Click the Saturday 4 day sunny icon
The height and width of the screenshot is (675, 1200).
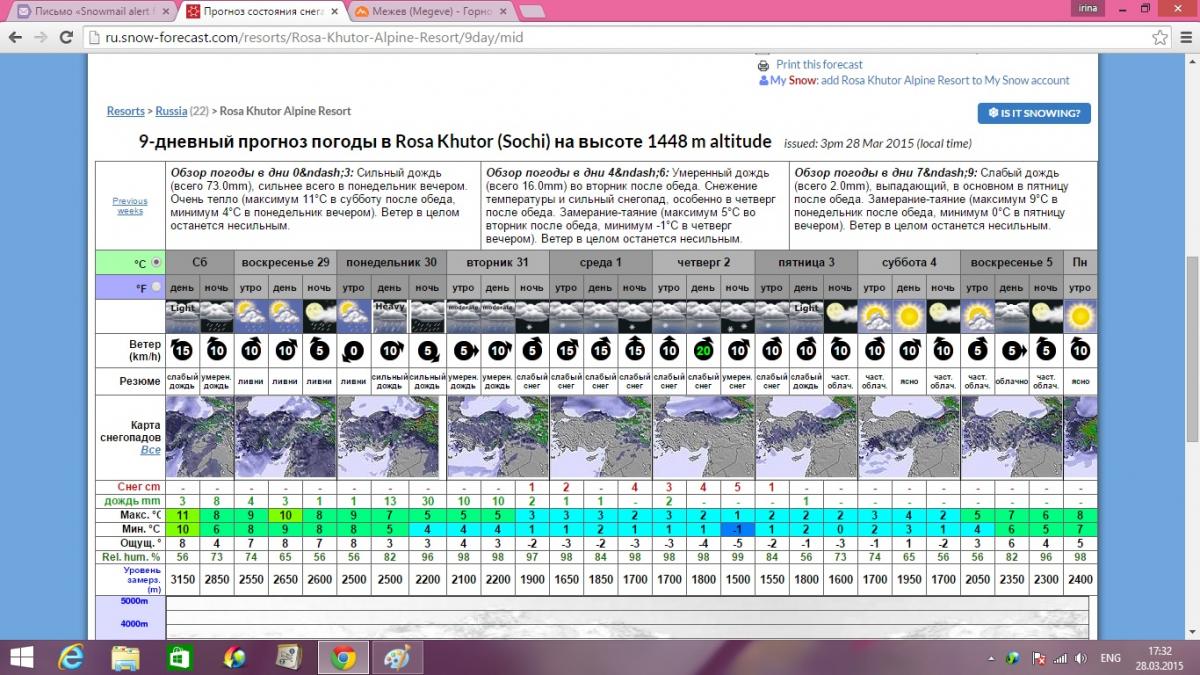pos(909,316)
